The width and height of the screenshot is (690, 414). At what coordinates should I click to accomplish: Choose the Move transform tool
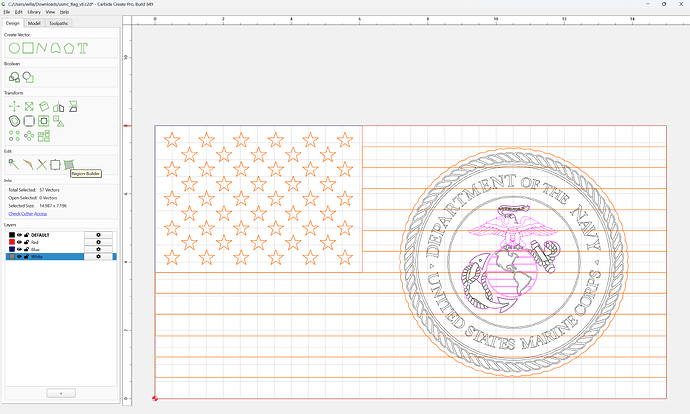pyautogui.click(x=14, y=106)
